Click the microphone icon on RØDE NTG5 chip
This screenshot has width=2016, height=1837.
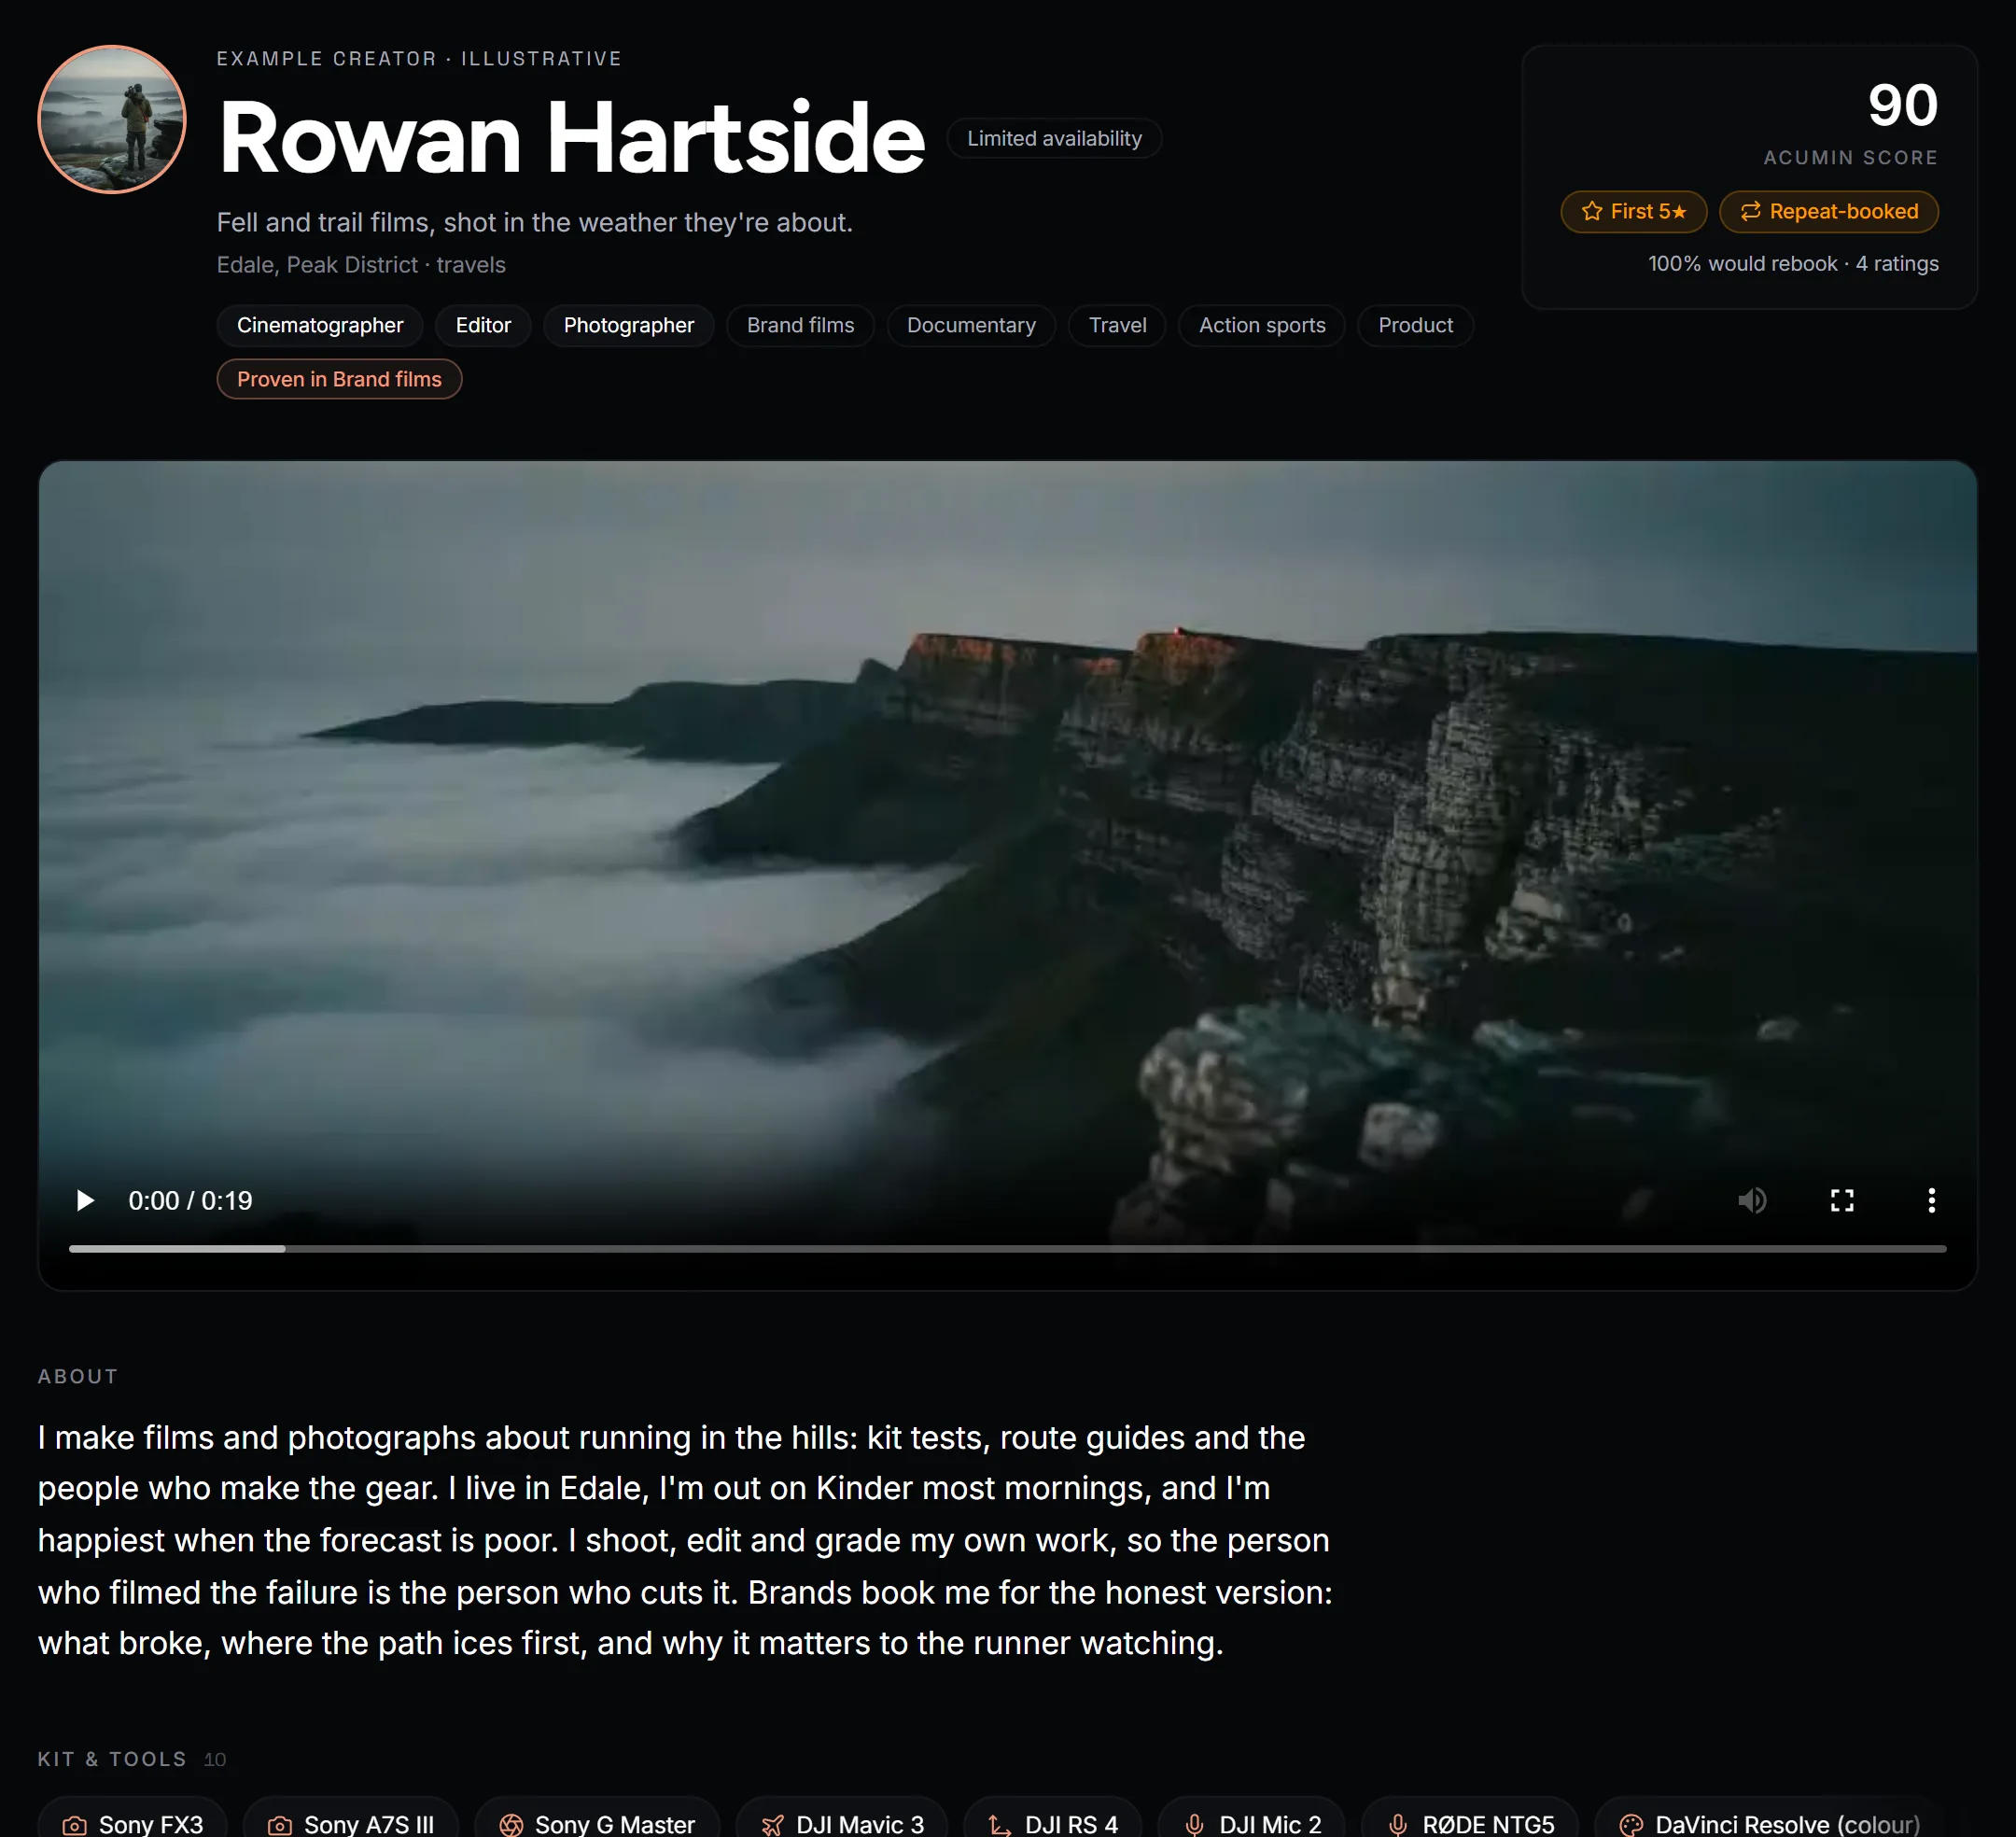[x=1398, y=1825]
